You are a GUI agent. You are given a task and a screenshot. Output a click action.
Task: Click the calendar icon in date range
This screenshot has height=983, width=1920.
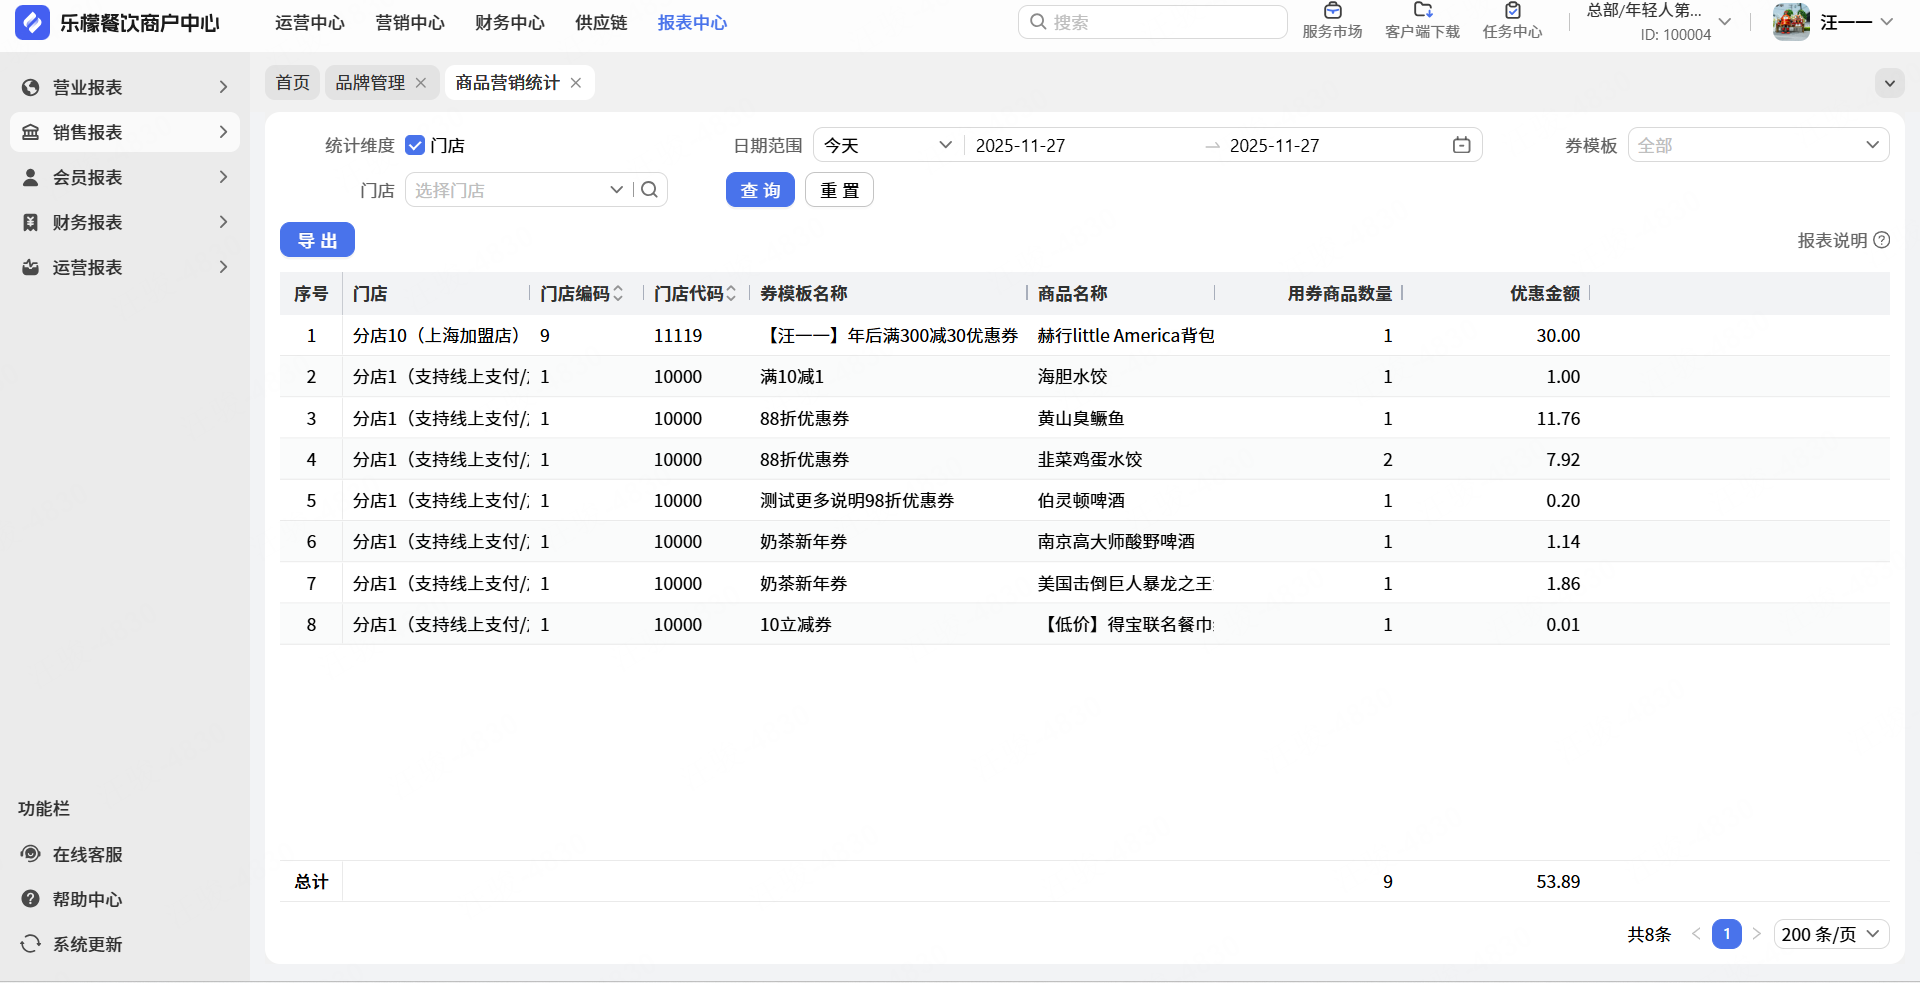1461,145
